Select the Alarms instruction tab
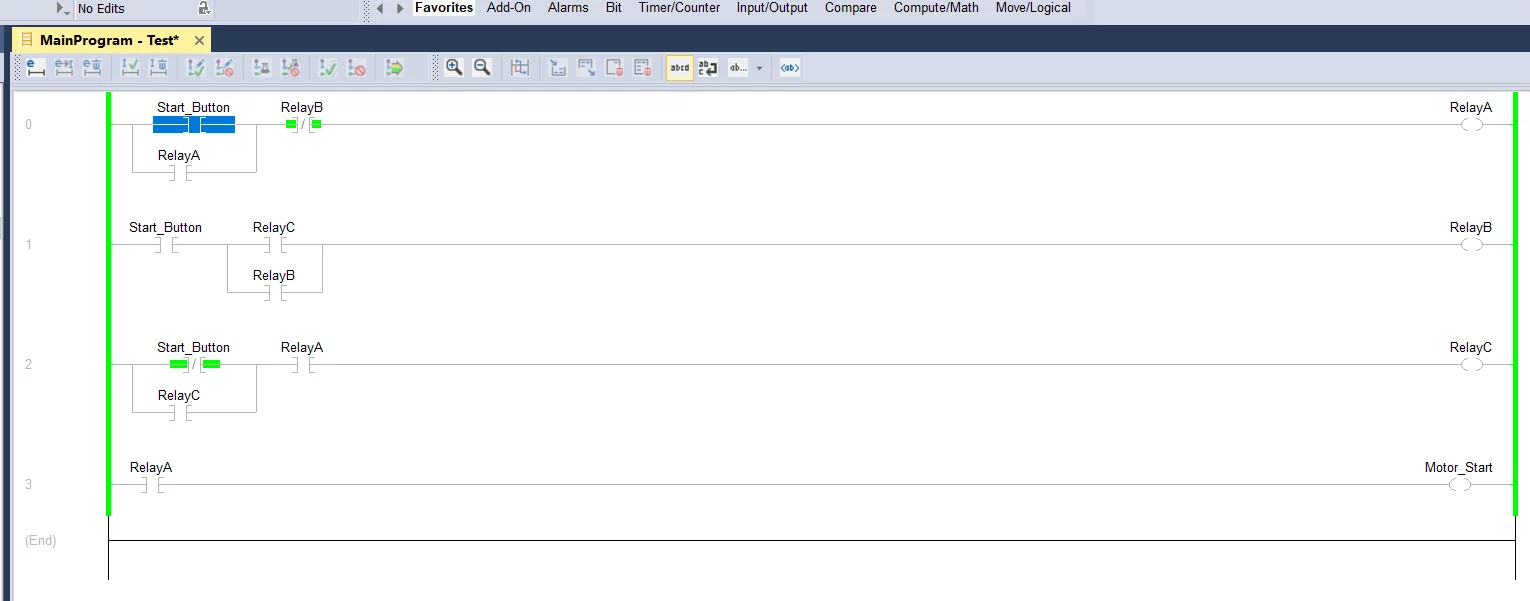This screenshot has width=1530, height=601. coord(568,8)
